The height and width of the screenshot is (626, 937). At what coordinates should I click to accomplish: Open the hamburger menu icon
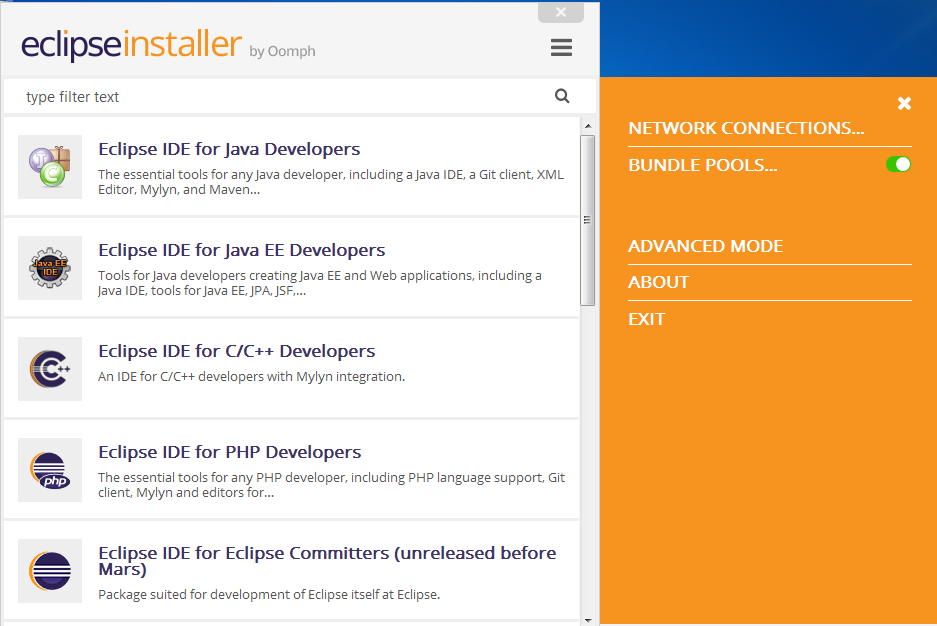[561, 47]
